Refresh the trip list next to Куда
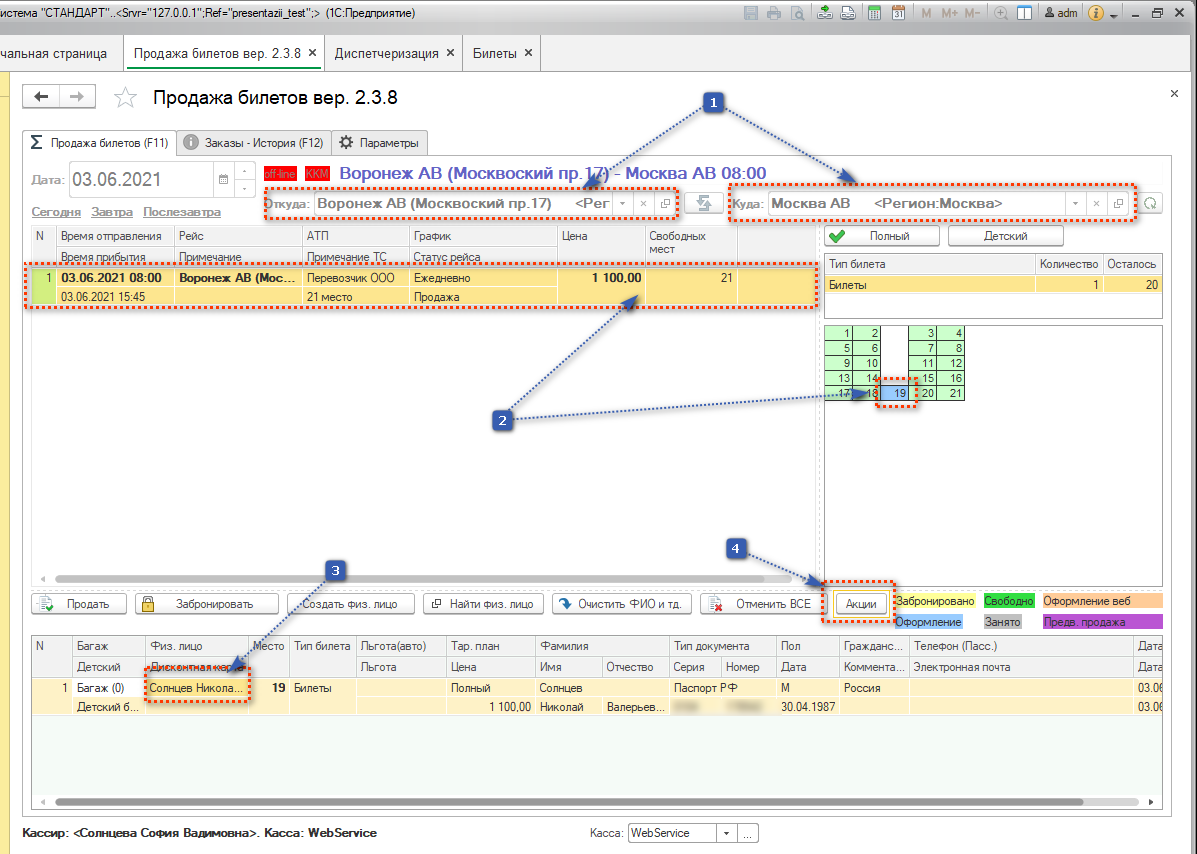The height and width of the screenshot is (854, 1197). click(x=1150, y=203)
